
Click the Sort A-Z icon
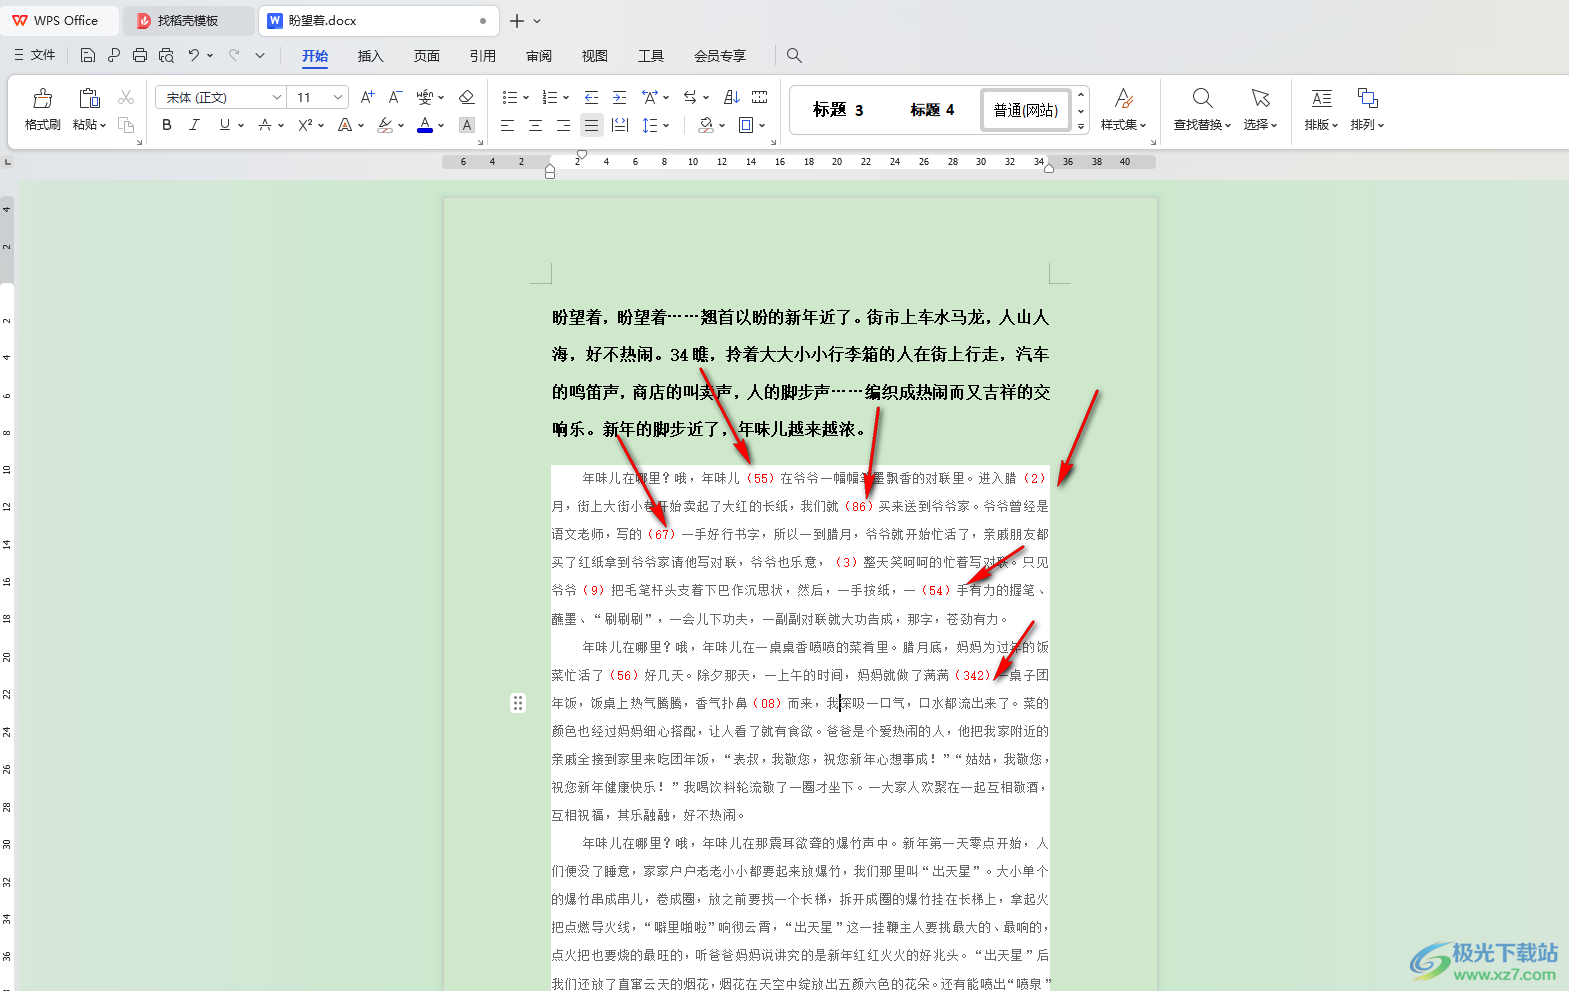point(732,97)
